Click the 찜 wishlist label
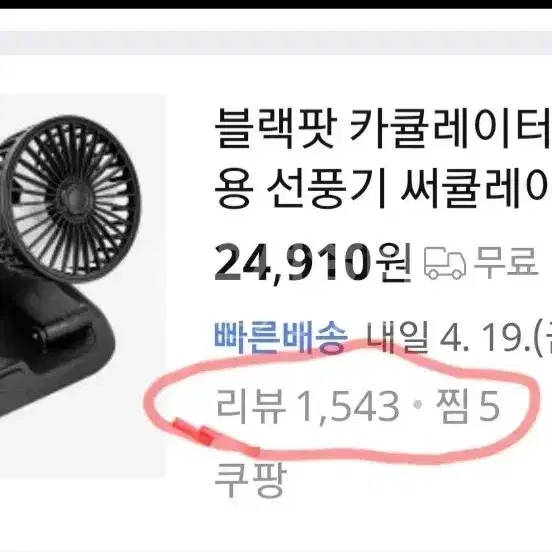 click(452, 406)
